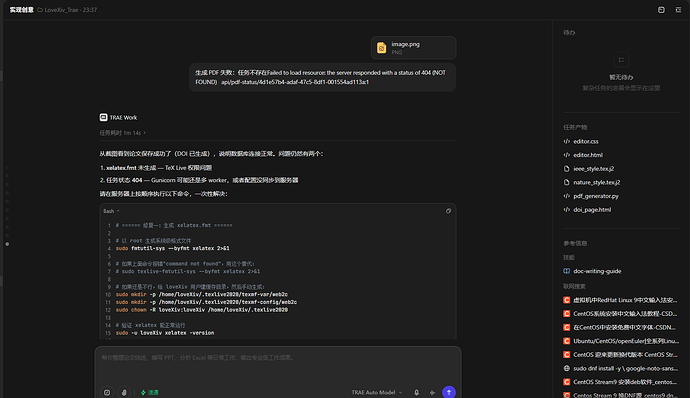The width and height of the screenshot is (690, 398).
Task: Click the sparkle enhance prompt icon
Action: [432, 392]
